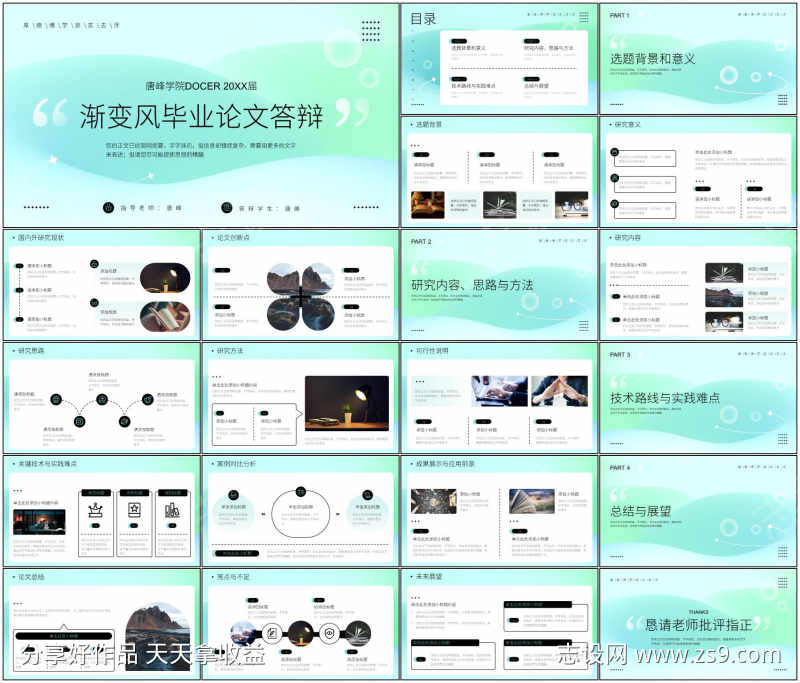Open the PART 1 选题背景和意义 section slide
800x683 pixels.
(698, 59)
